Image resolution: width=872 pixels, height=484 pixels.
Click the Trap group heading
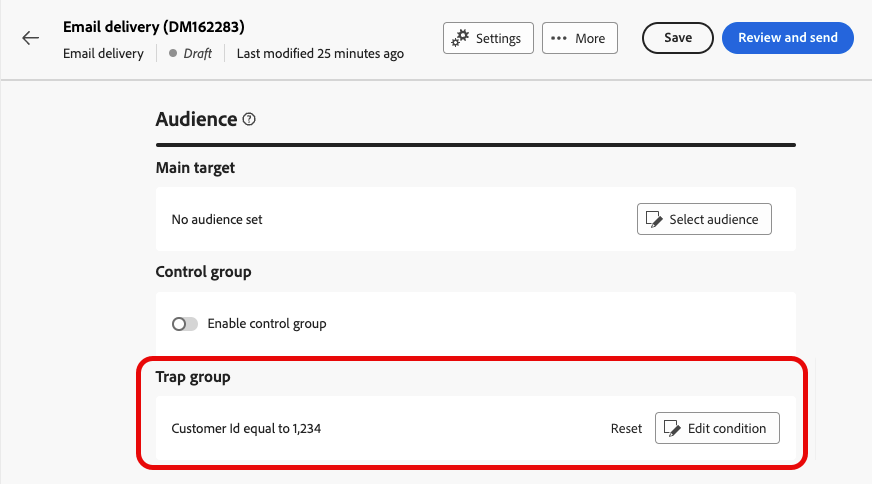pos(193,377)
